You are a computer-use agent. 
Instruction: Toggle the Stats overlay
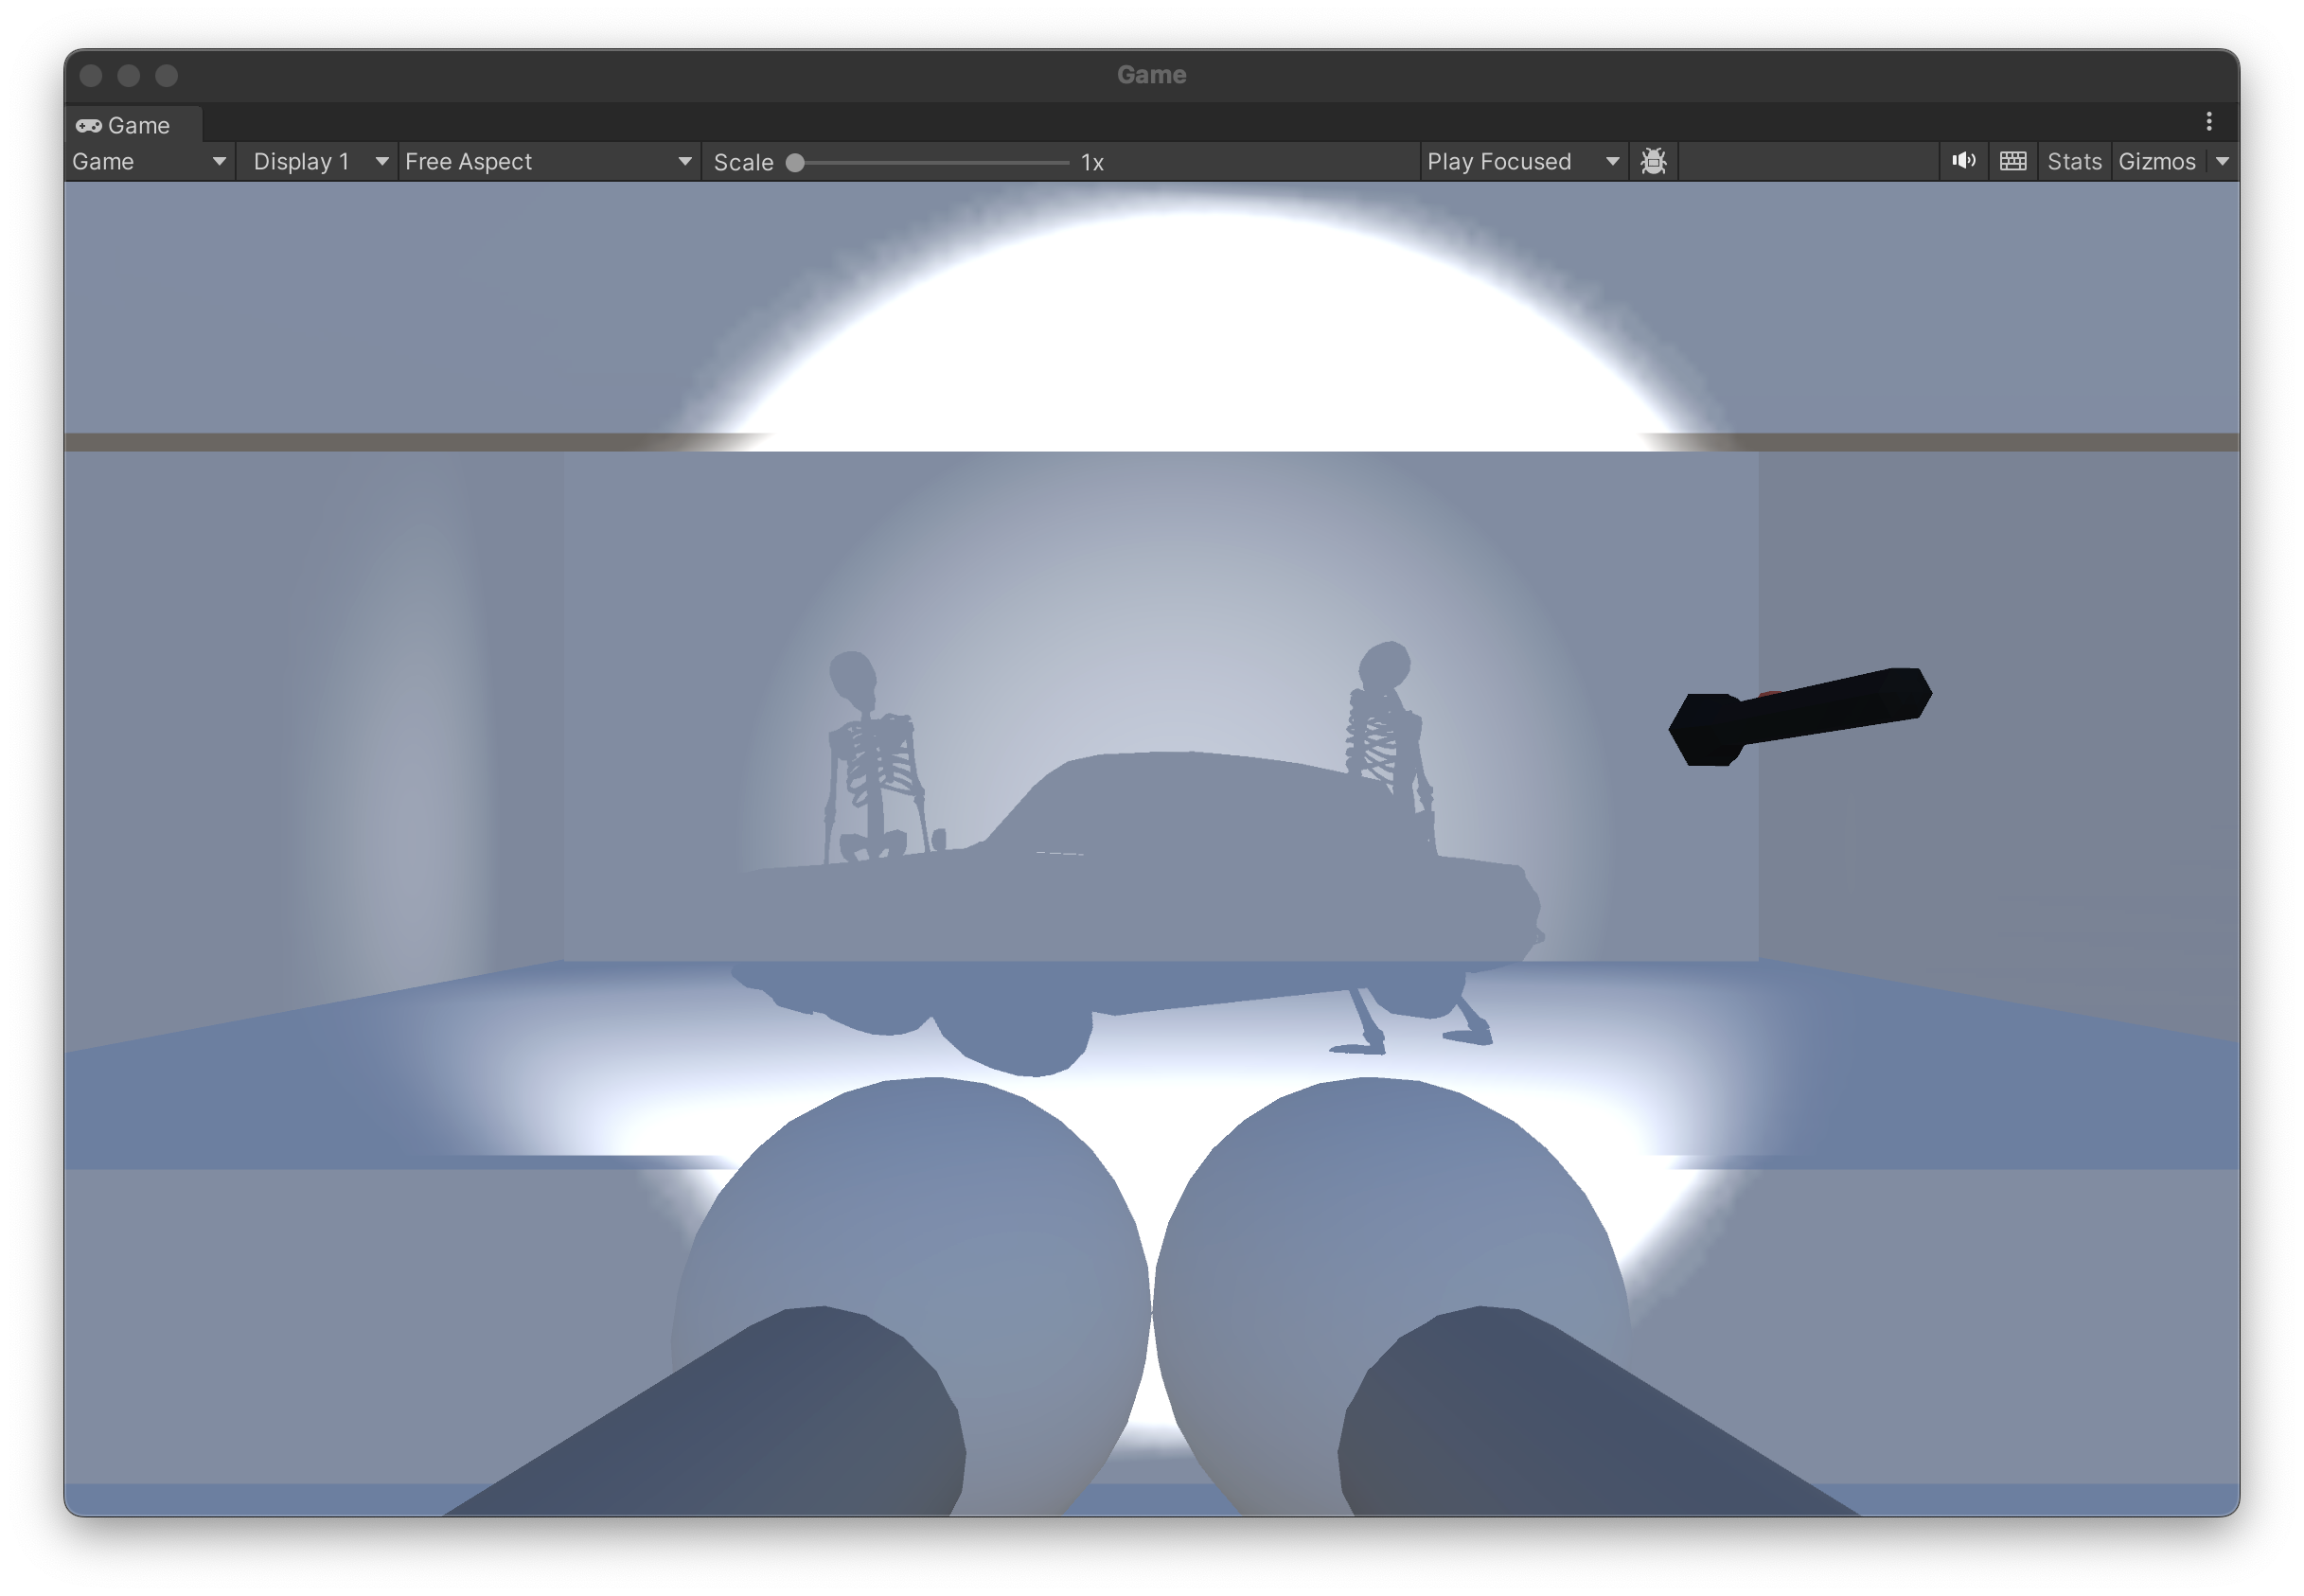[2074, 161]
